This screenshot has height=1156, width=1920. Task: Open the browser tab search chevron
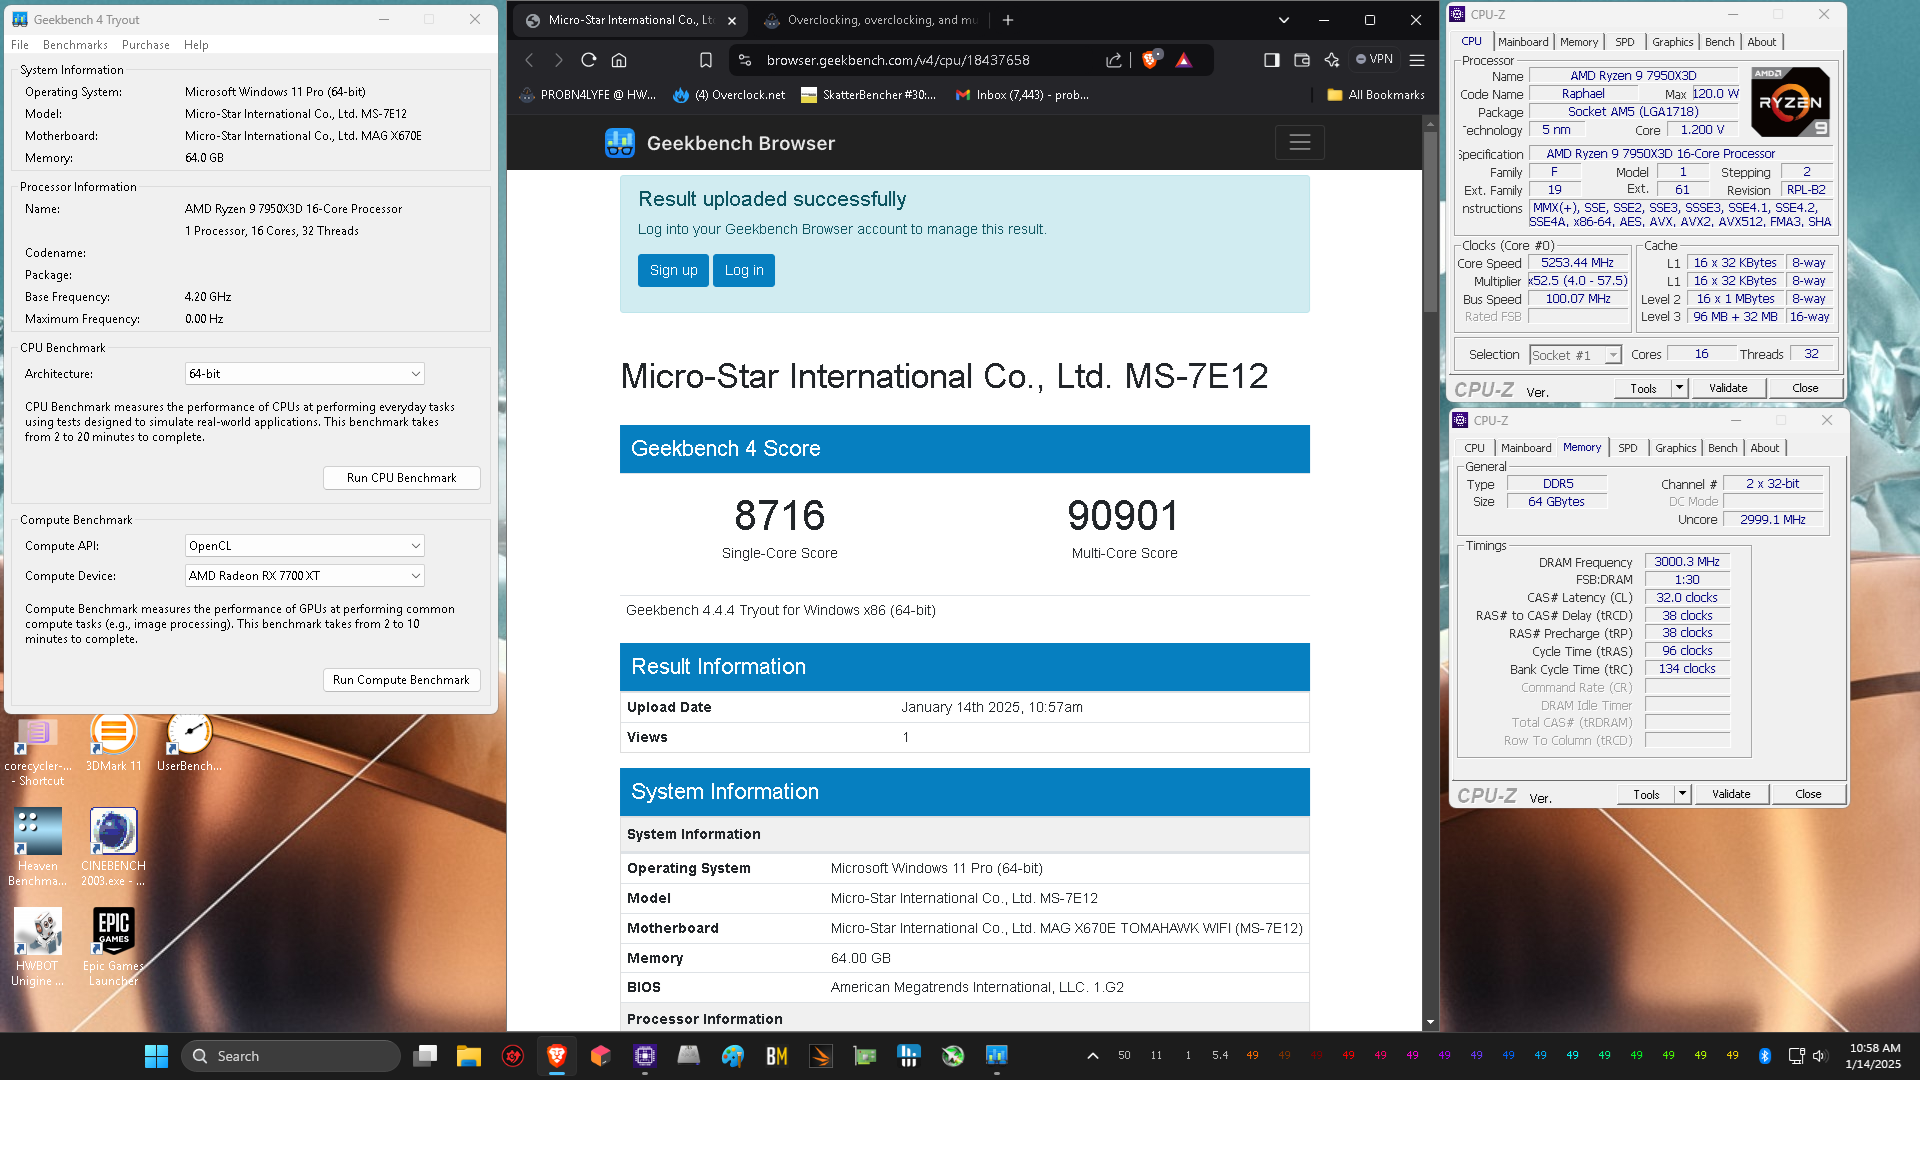coord(1284,20)
